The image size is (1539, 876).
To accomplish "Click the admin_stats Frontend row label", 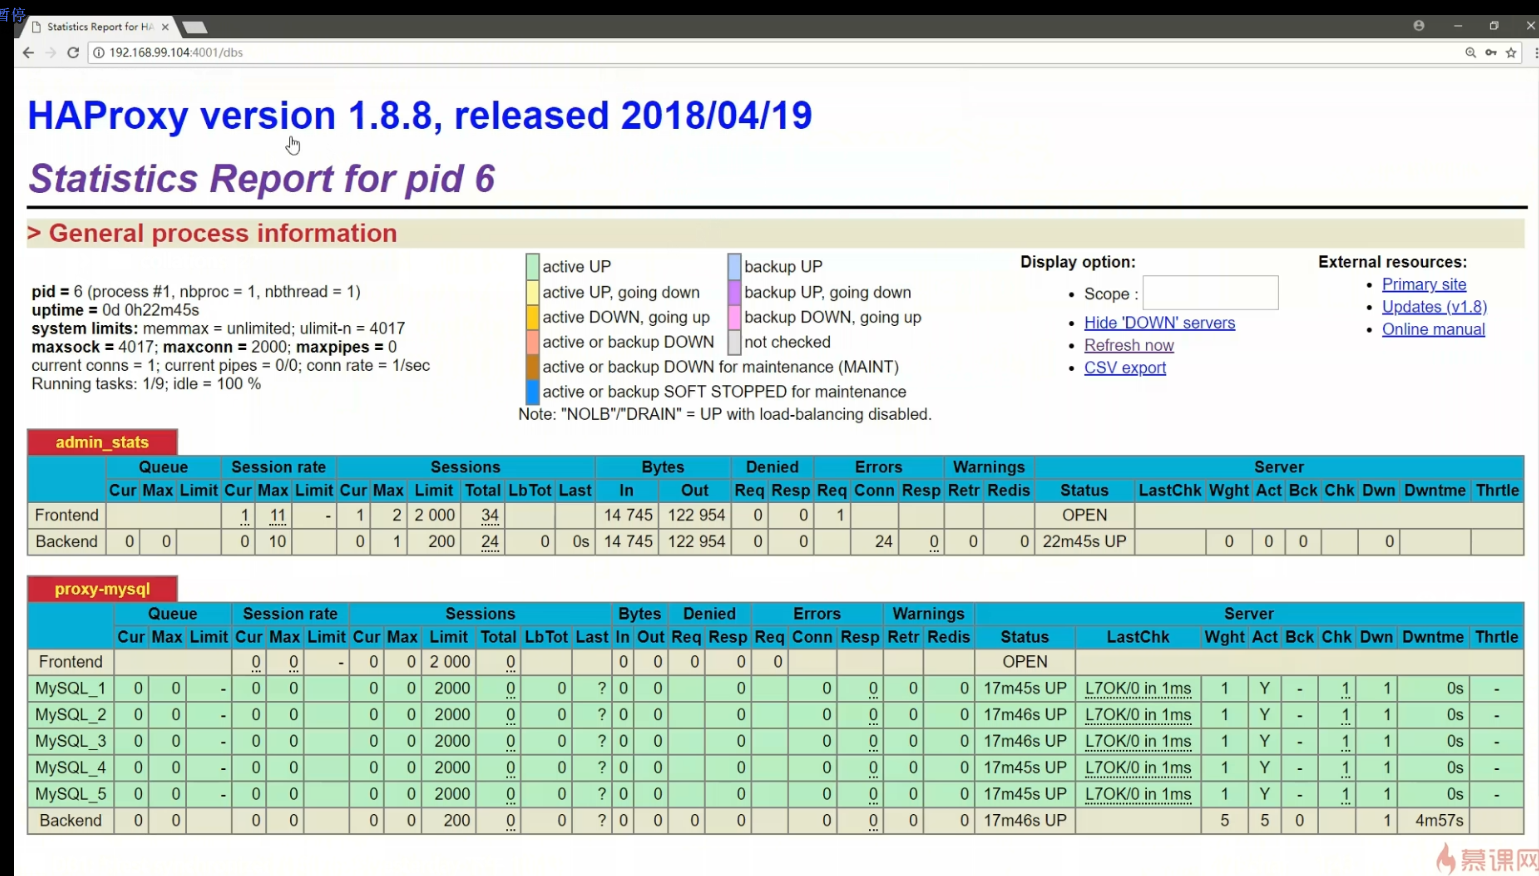I will coord(66,515).
